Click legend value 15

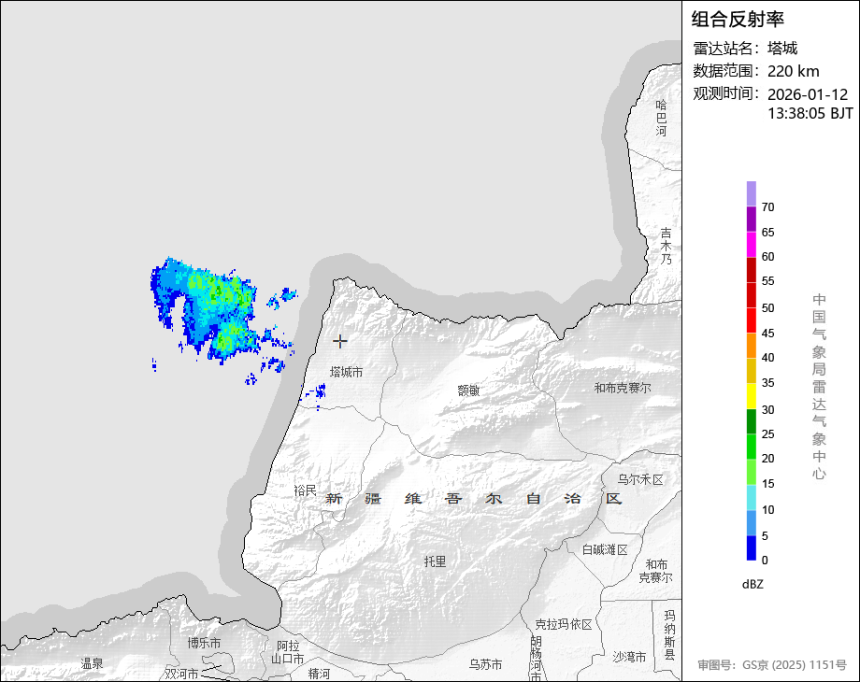coord(768,484)
